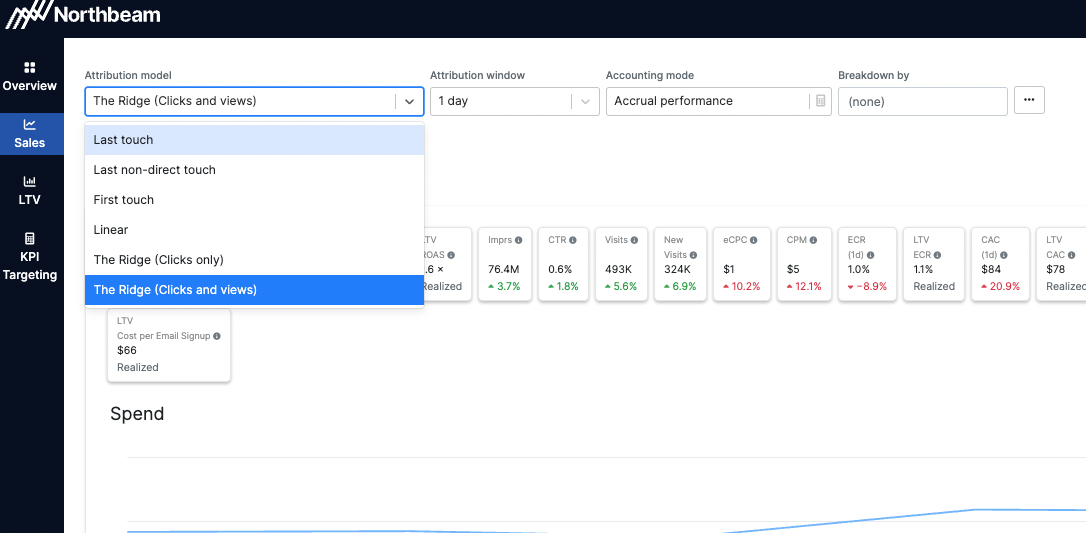The image size is (1086, 533).
Task: Click the CAC (1d) info icon
Action: [1004, 255]
